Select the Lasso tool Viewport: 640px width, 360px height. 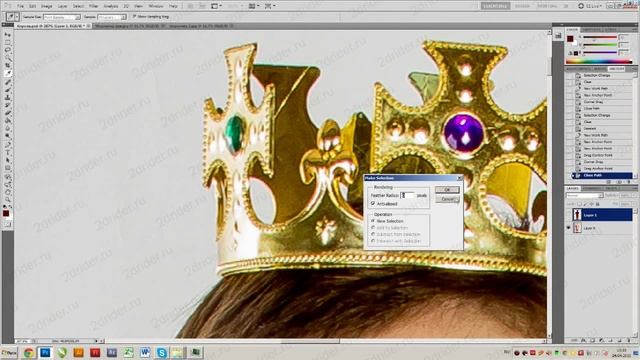click(8, 50)
